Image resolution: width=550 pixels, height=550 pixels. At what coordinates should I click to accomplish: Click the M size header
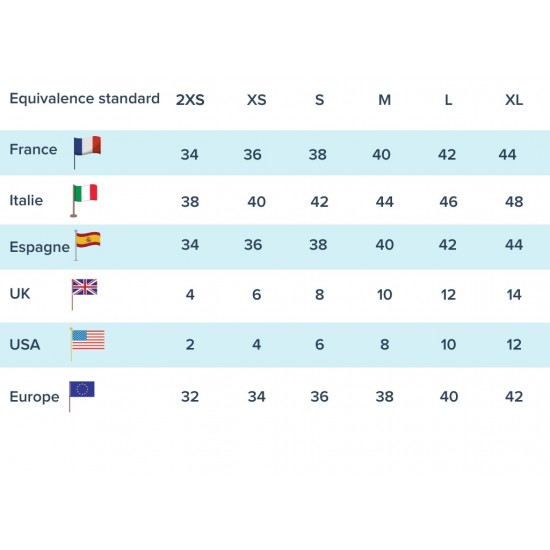click(x=384, y=100)
